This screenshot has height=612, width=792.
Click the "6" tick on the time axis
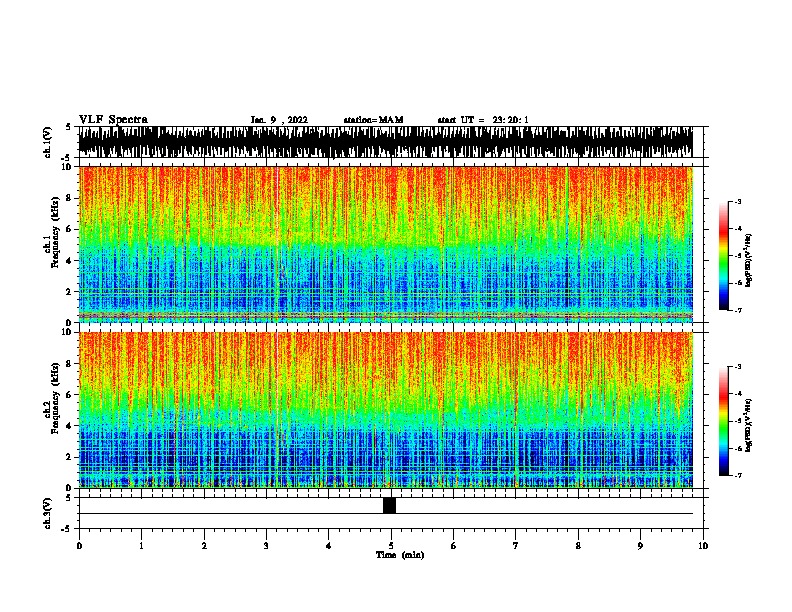(x=454, y=546)
